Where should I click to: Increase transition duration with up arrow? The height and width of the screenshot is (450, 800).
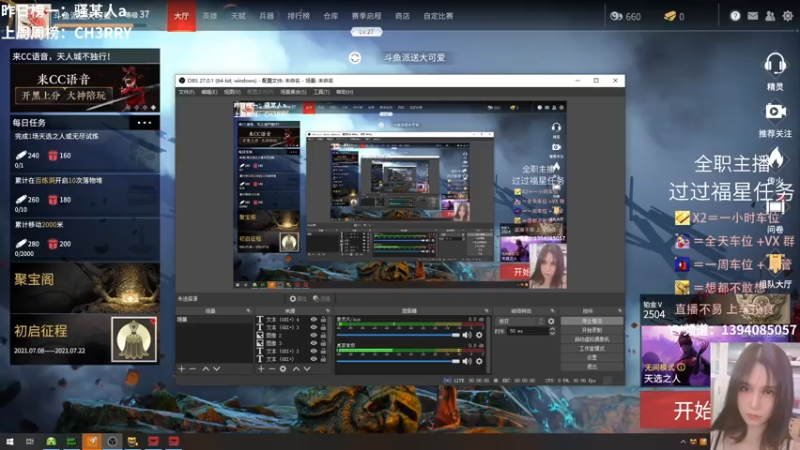(x=552, y=329)
